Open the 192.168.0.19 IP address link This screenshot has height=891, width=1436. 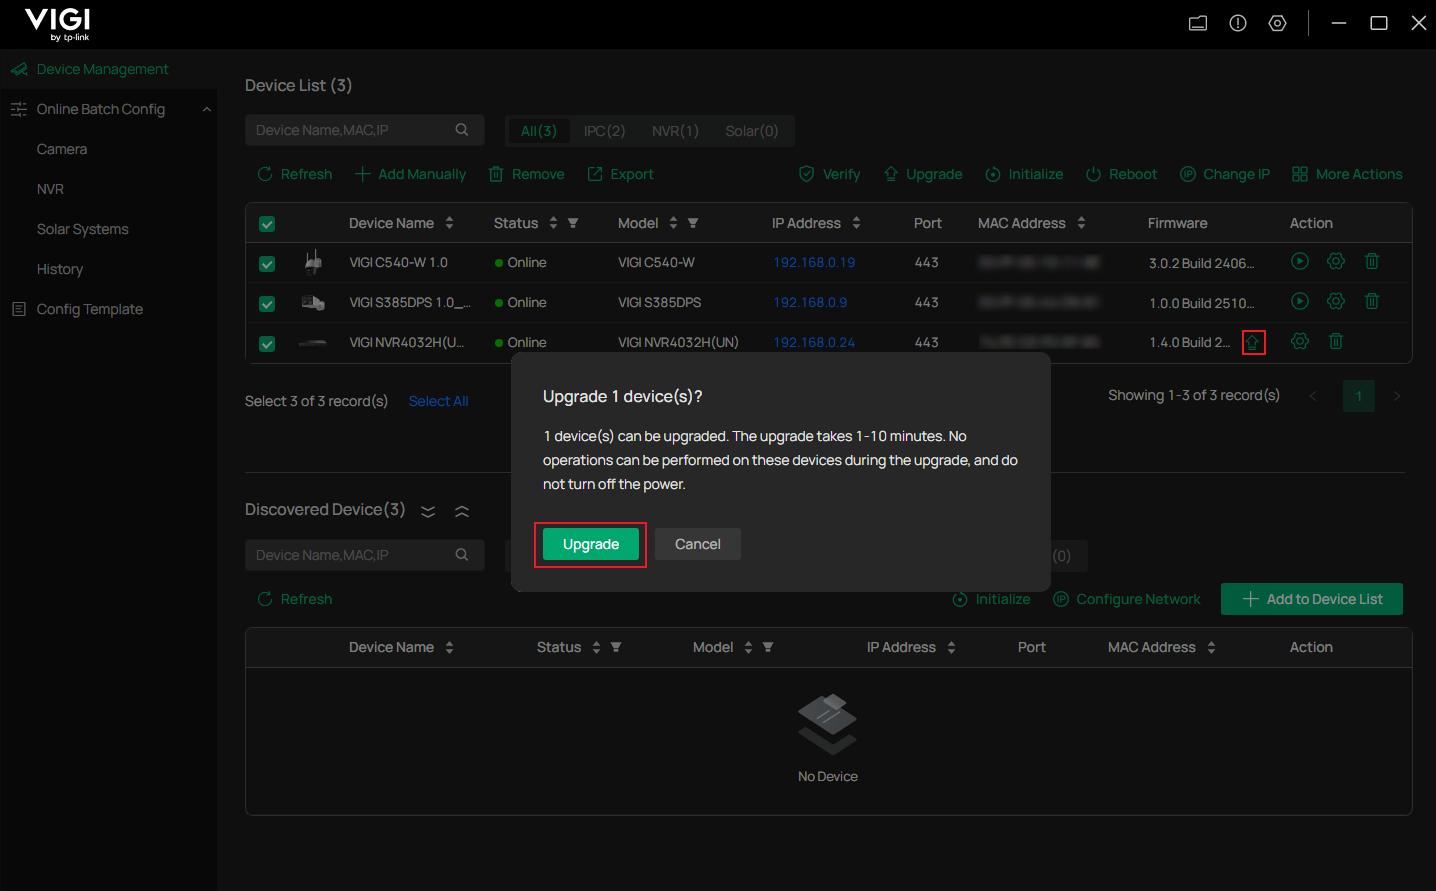pyautogui.click(x=813, y=263)
